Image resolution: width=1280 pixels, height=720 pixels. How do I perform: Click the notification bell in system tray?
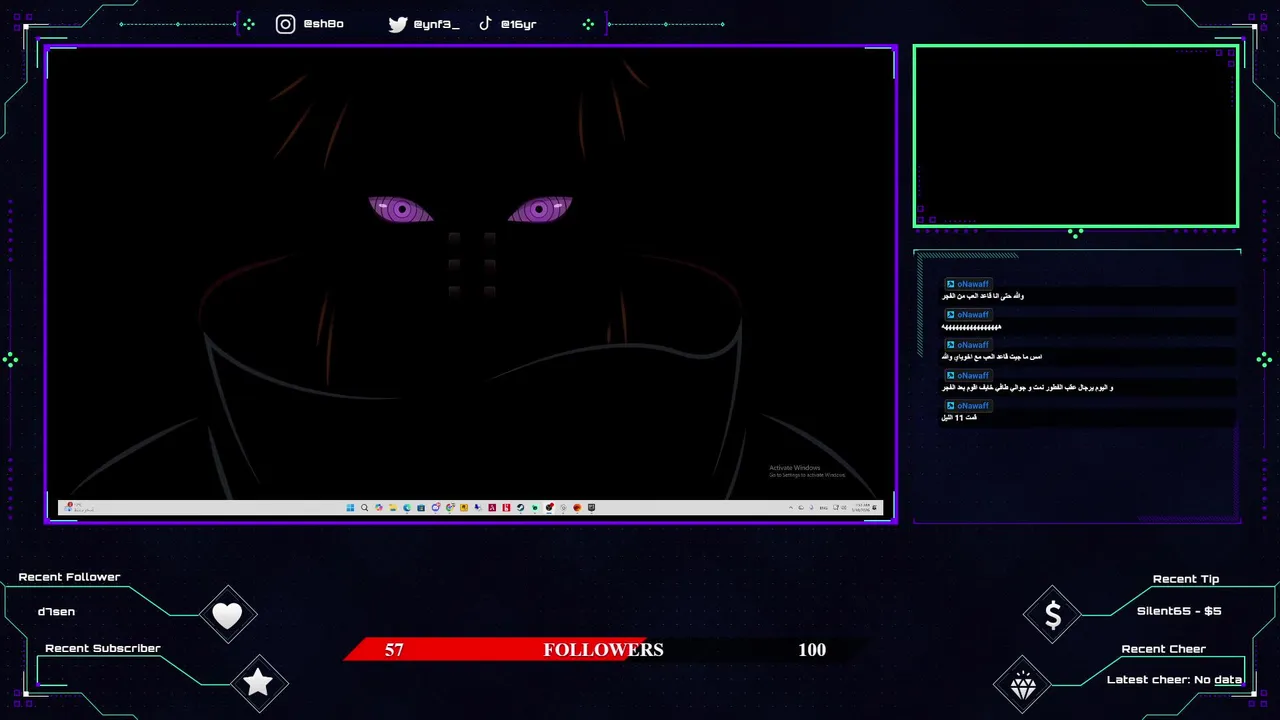875,508
